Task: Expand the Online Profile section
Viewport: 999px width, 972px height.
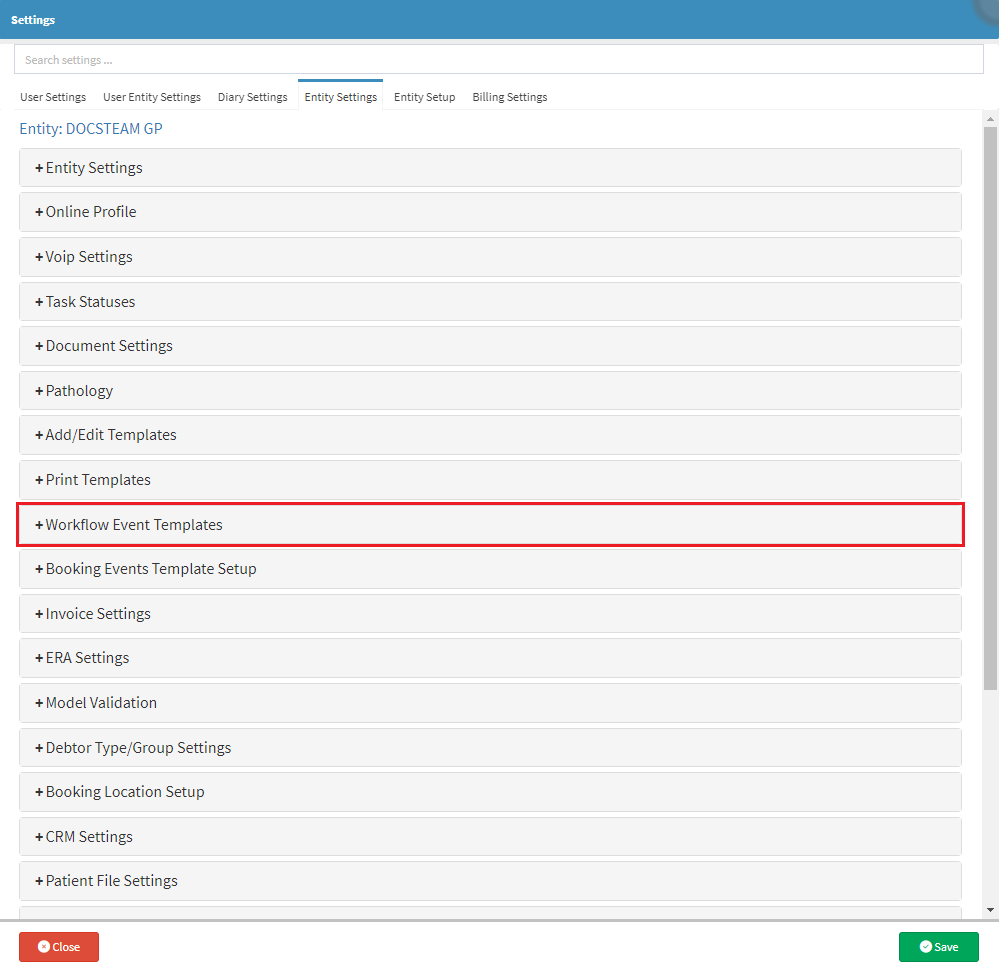Action: (490, 212)
